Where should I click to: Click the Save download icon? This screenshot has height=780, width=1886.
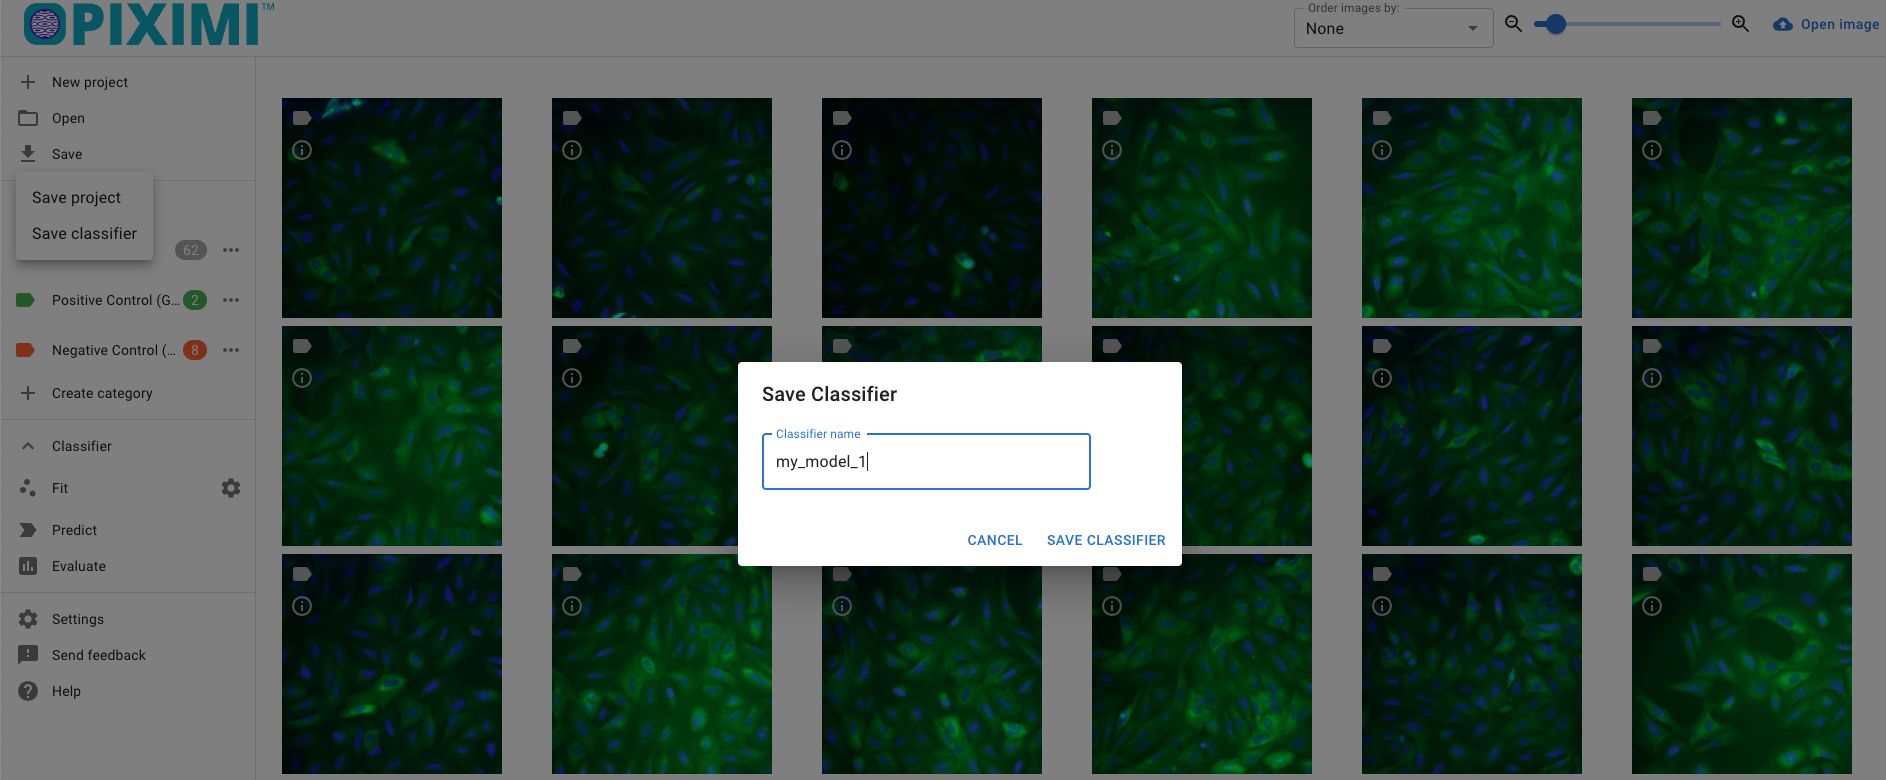pos(28,154)
